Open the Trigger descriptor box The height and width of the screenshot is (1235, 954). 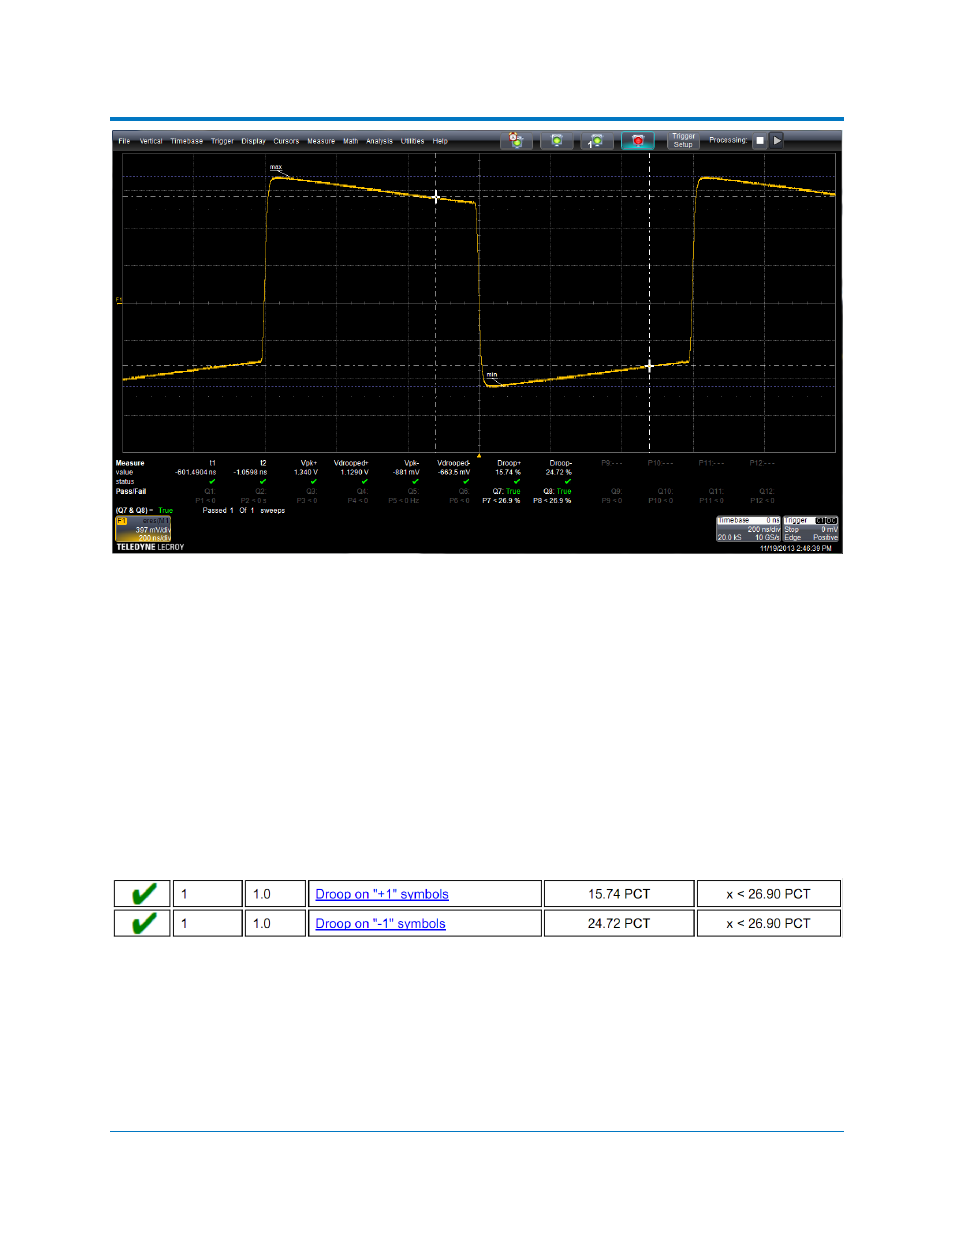[811, 529]
